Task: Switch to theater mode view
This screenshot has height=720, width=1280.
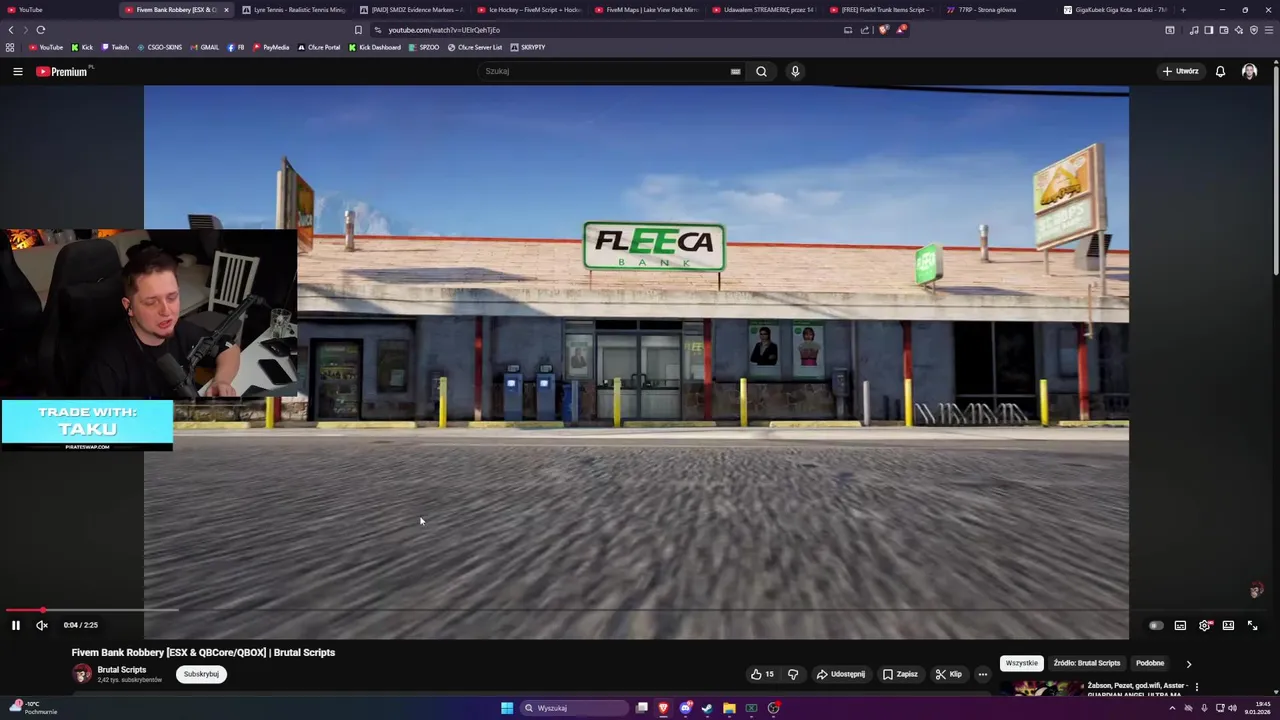Action: (x=1228, y=625)
